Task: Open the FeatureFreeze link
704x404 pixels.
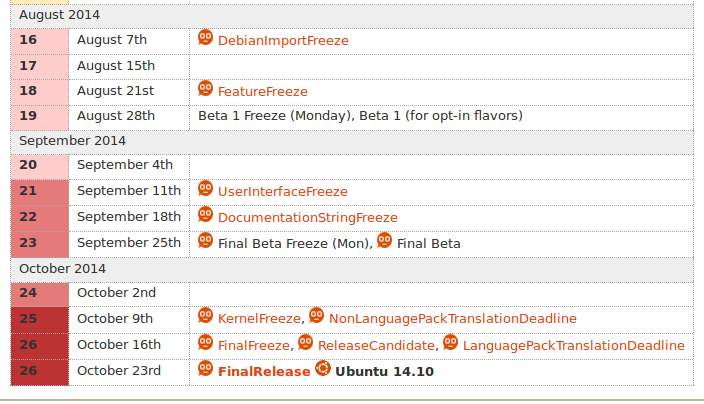Action: (262, 92)
